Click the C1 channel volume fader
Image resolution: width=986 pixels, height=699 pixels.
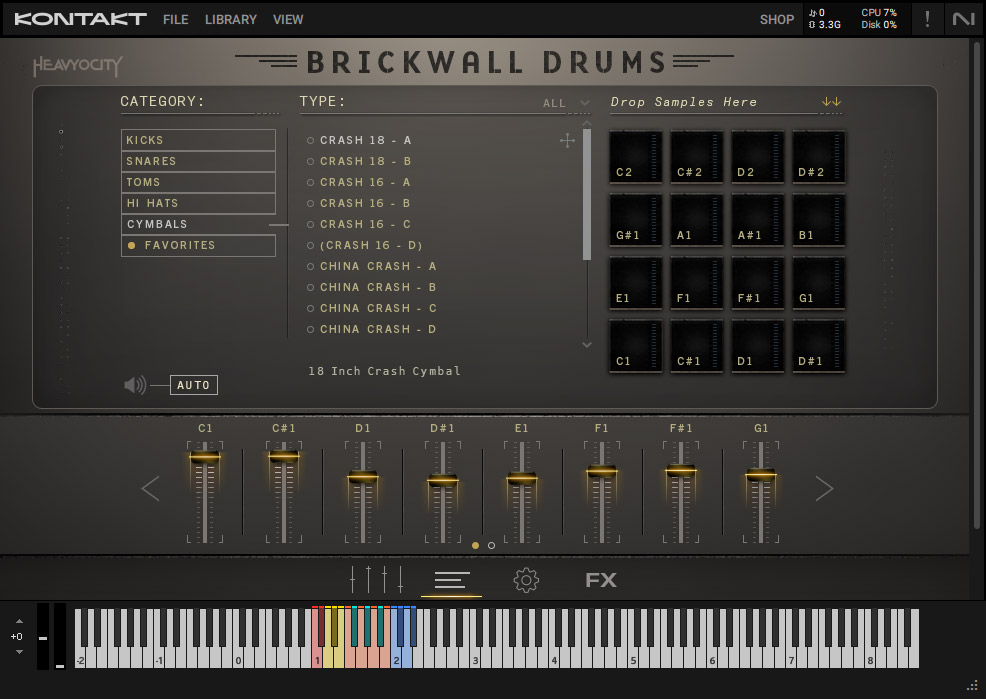coord(205,457)
